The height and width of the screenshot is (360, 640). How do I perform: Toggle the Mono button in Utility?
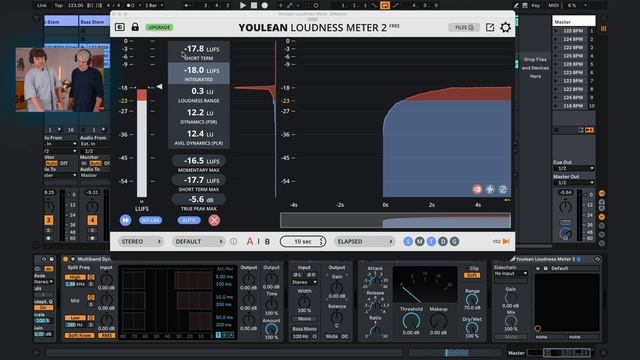pyautogui.click(x=304, y=318)
